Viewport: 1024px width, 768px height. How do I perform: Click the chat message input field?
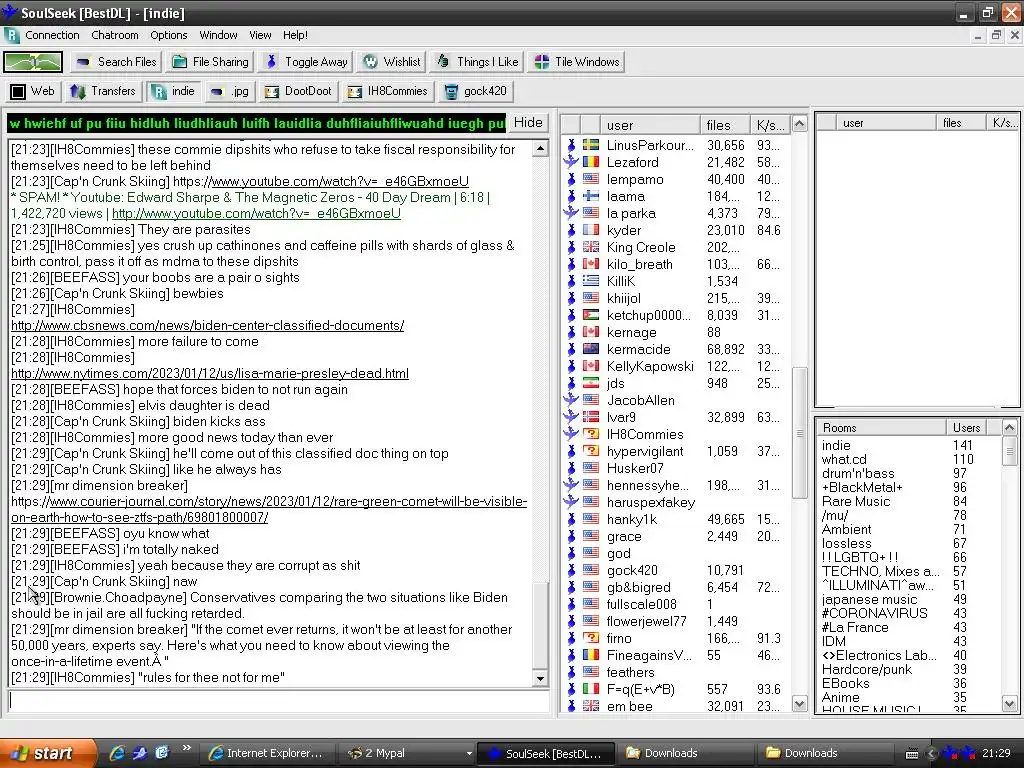coord(278,701)
